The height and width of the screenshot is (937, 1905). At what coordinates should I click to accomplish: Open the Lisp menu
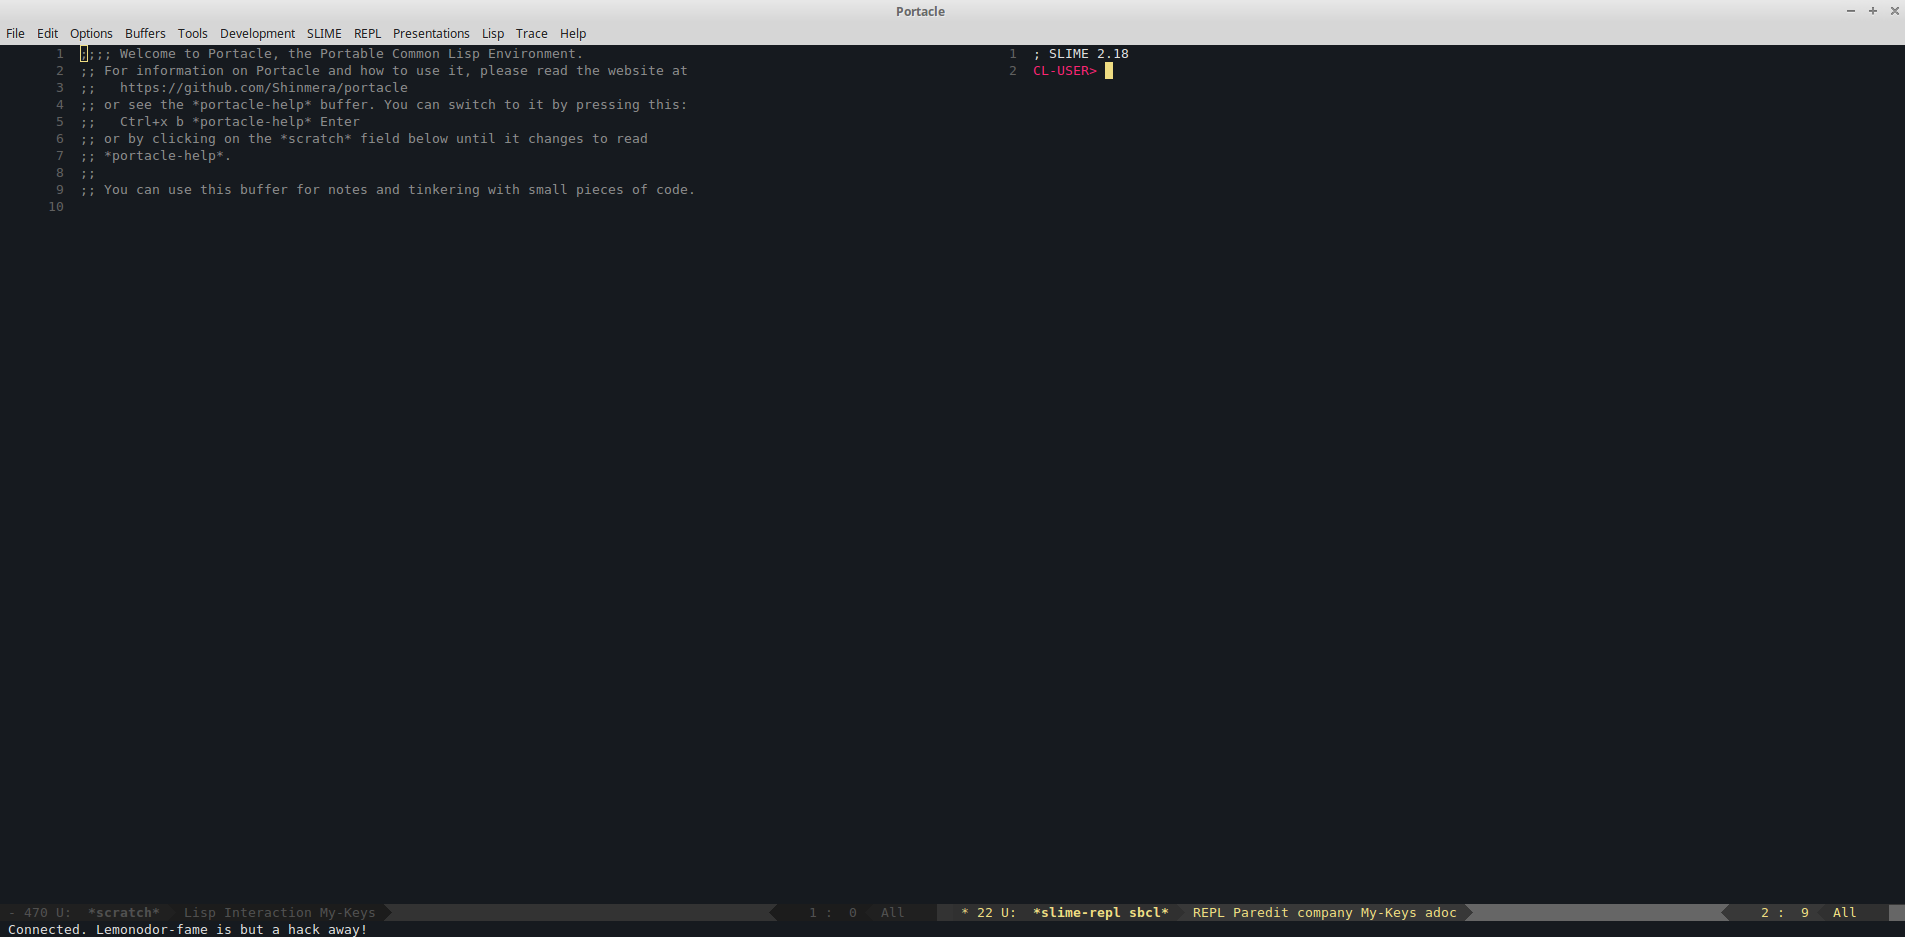[x=493, y=33]
